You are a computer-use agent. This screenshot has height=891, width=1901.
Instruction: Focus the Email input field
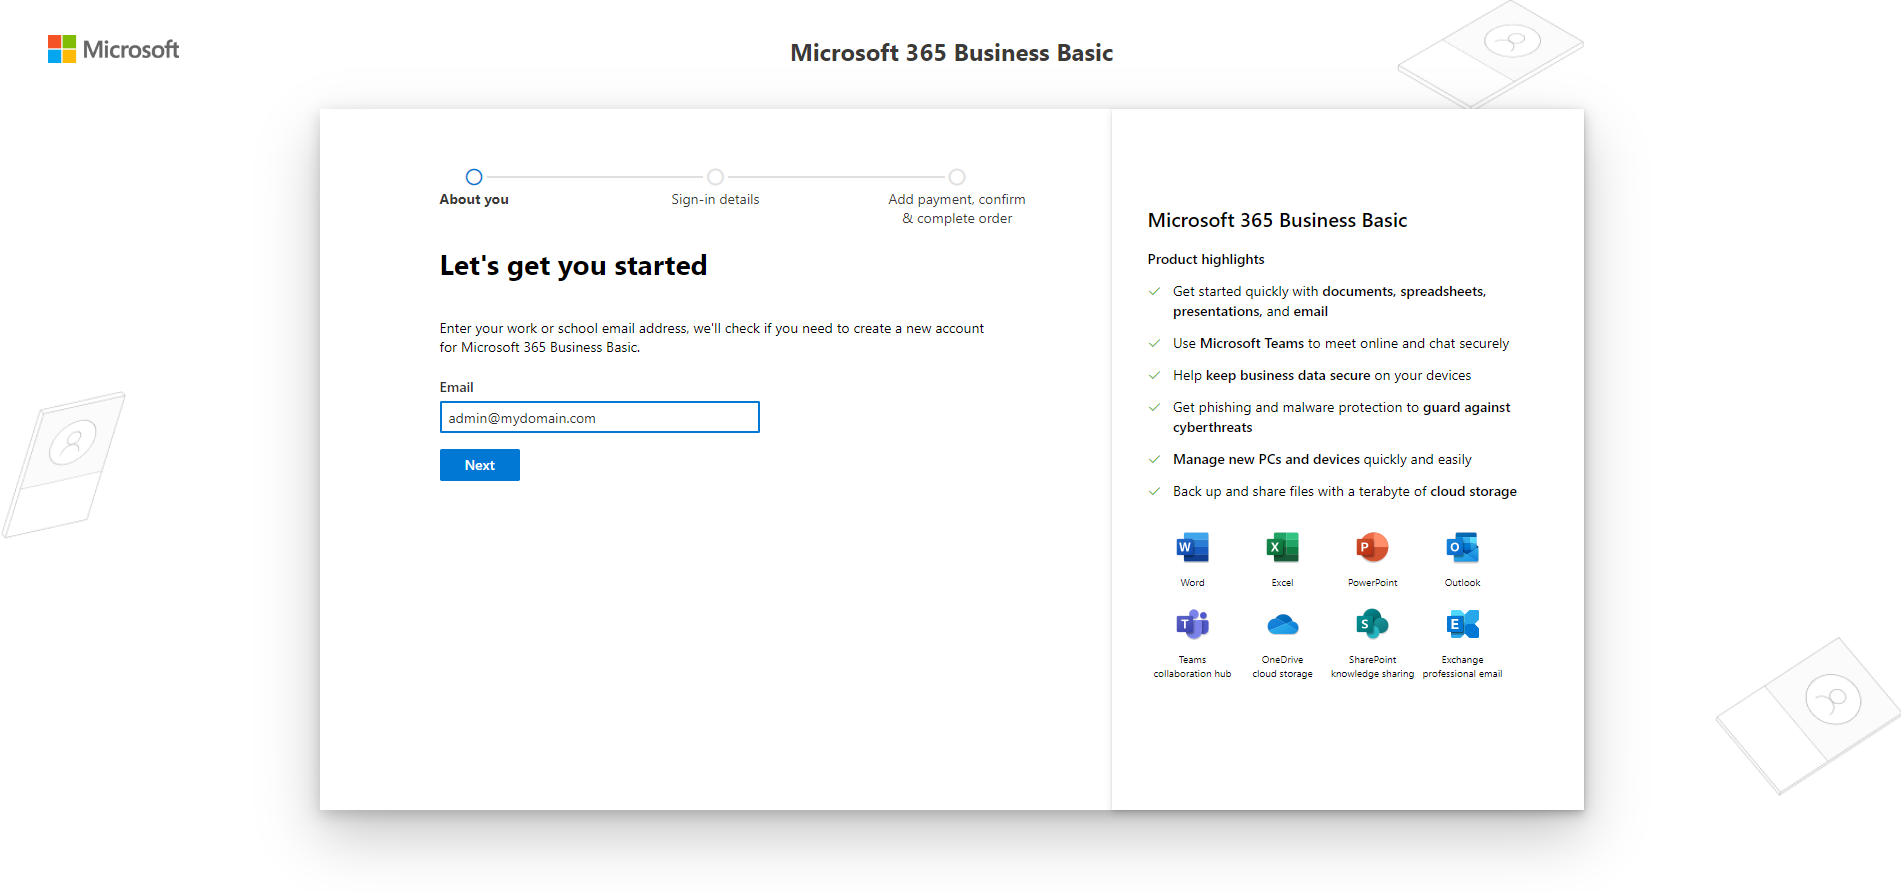pos(600,417)
